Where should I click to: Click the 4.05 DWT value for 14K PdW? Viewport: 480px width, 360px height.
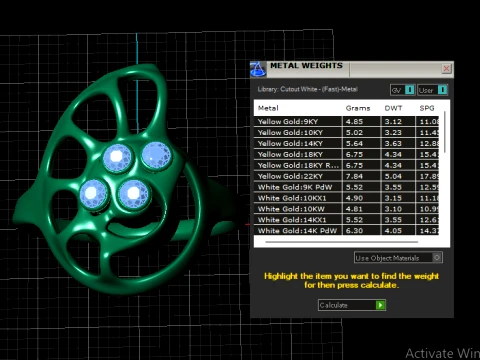(393, 230)
